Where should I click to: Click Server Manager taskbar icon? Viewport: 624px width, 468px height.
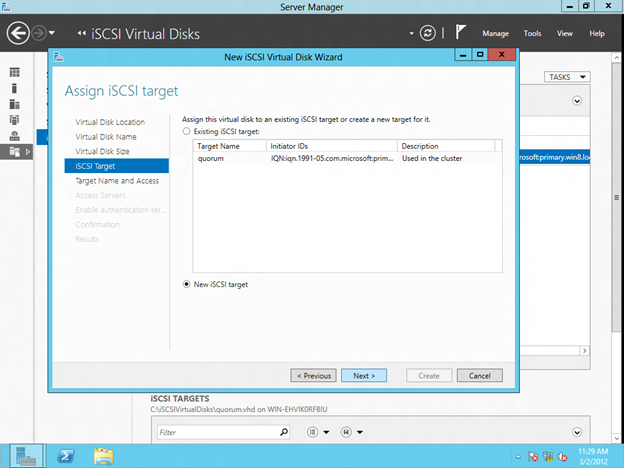coord(26,455)
